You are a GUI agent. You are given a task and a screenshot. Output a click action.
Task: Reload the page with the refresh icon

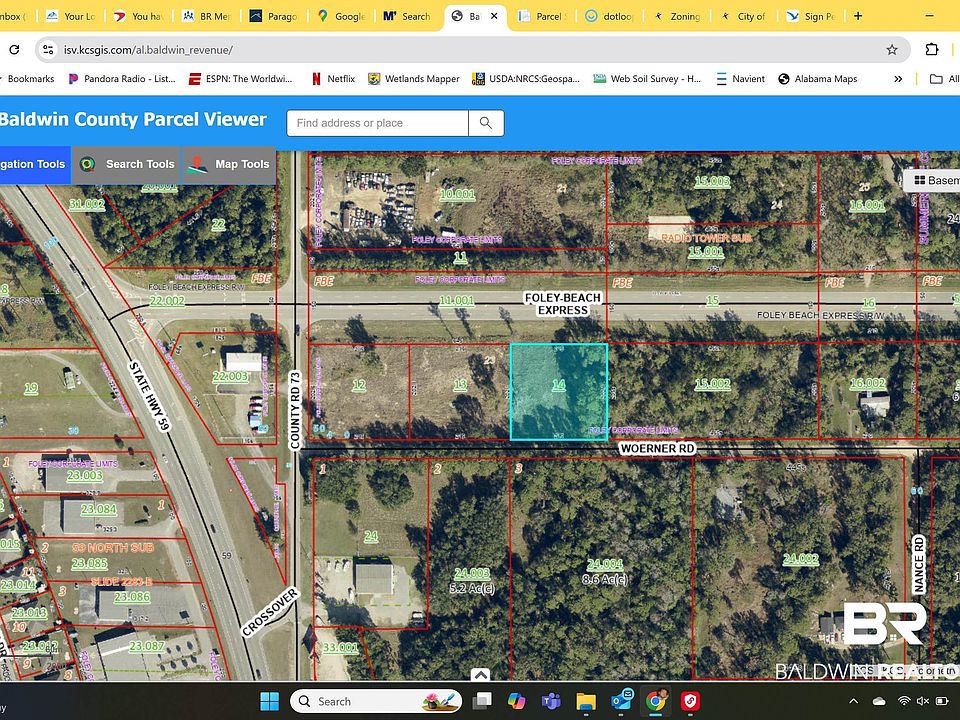point(14,50)
